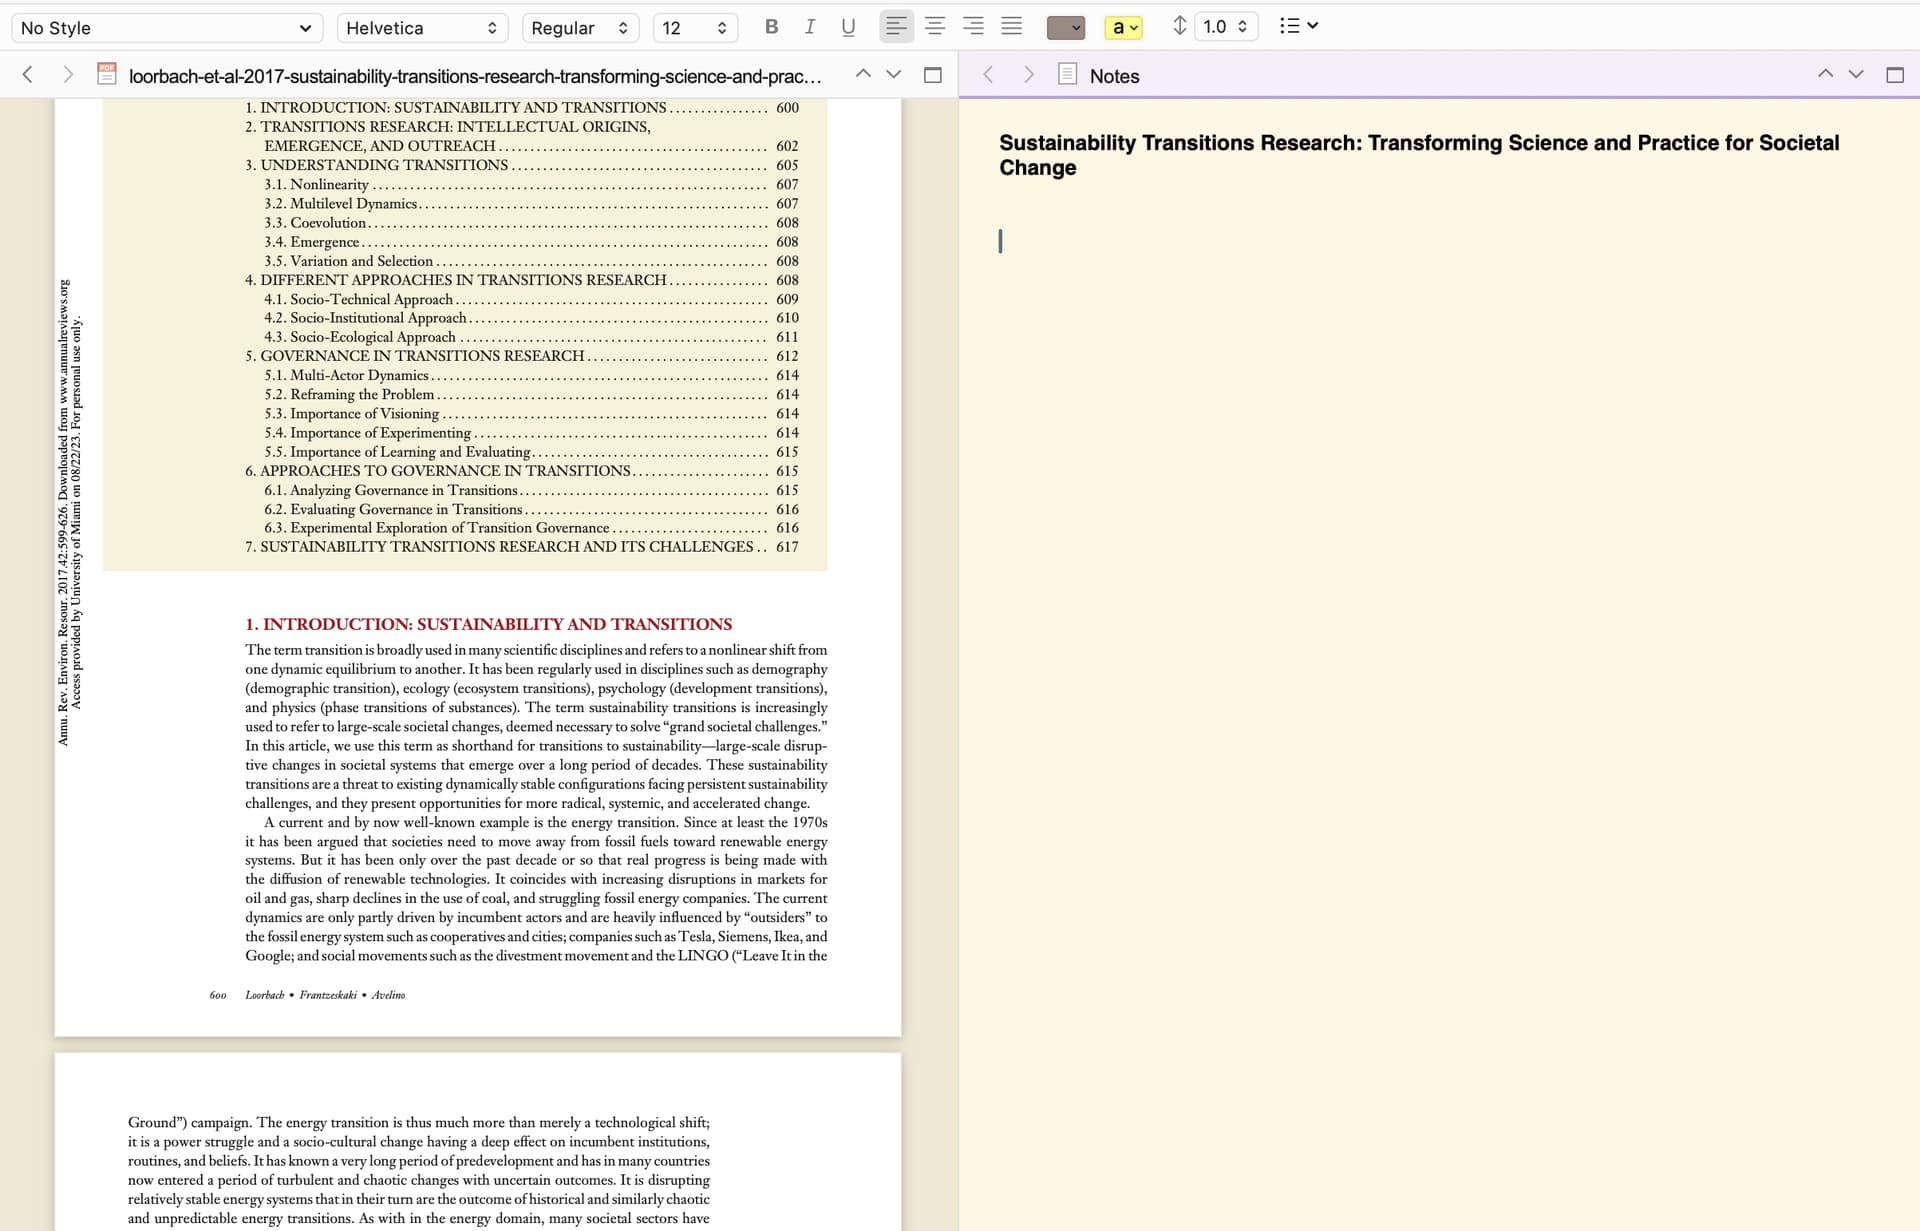This screenshot has height=1231, width=1920.
Task: Open TOC entry 3.2. Multilevel Dynamics
Action: tap(531, 203)
